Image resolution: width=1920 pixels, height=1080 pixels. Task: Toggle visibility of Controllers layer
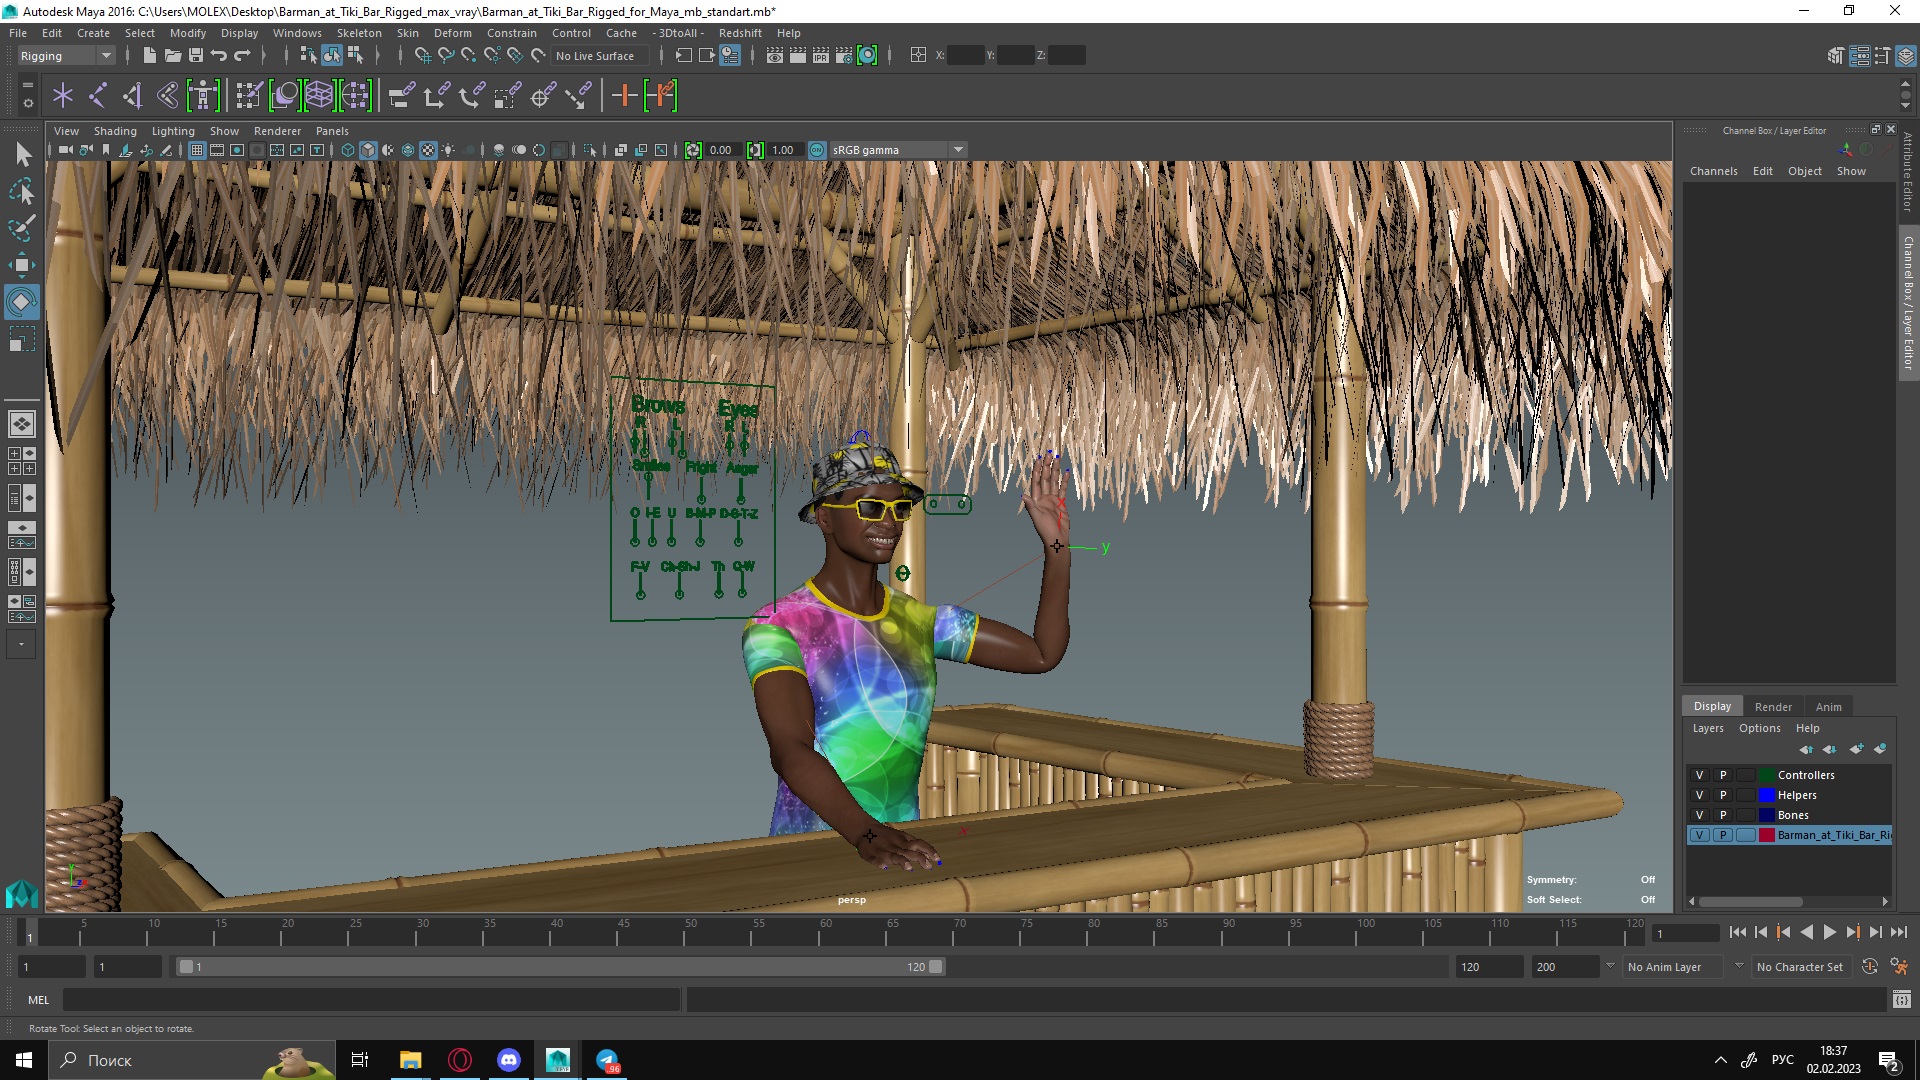pyautogui.click(x=1699, y=775)
